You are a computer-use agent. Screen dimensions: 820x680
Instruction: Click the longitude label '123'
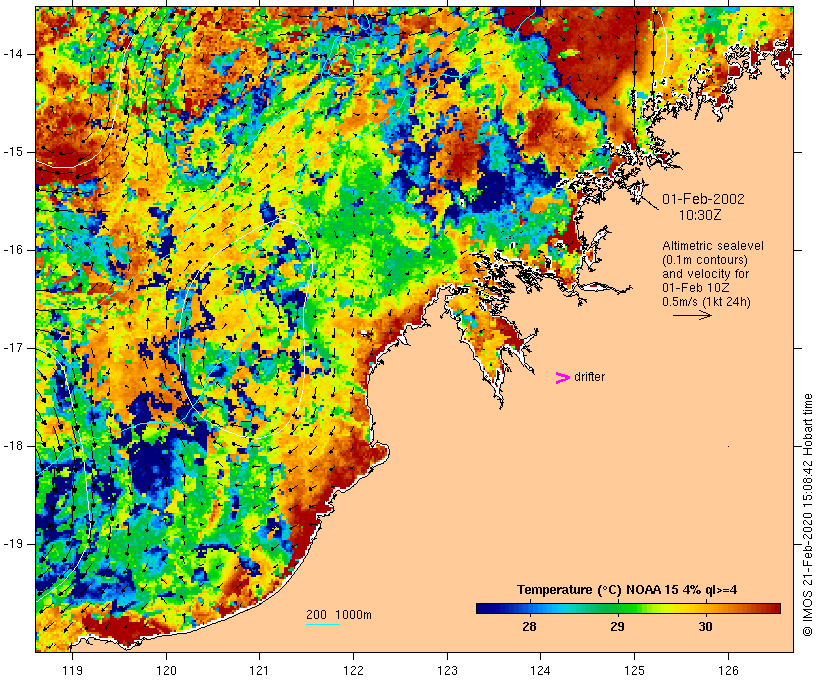click(x=447, y=671)
